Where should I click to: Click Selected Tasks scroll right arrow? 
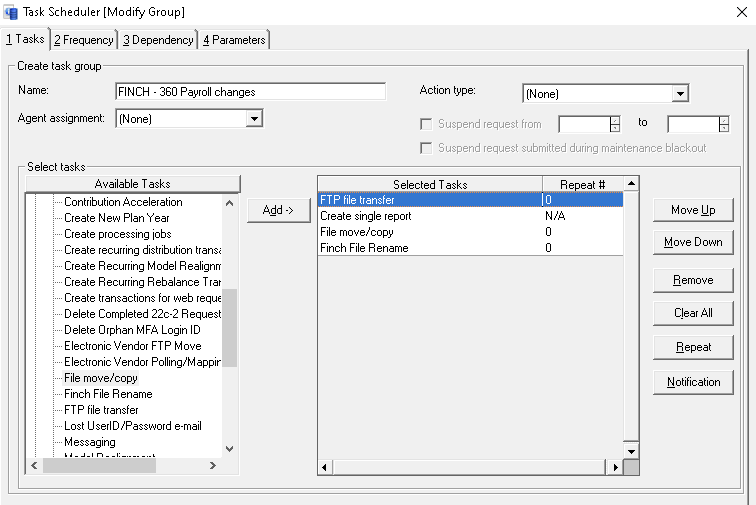pyautogui.click(x=615, y=467)
